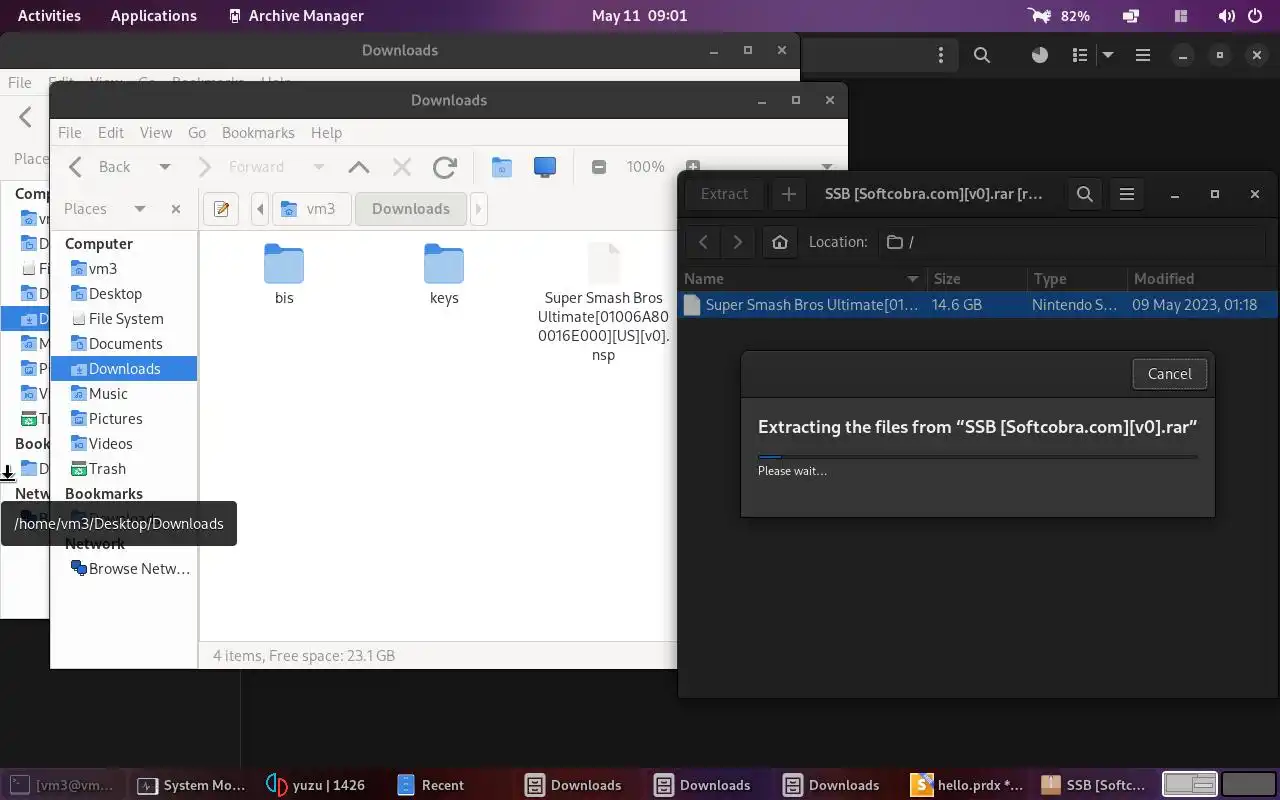Reload the current folder
Viewport: 1280px width, 800px height.
click(445, 167)
